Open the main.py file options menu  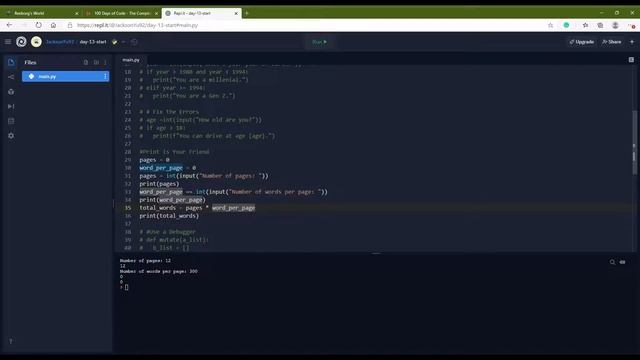click(x=105, y=76)
